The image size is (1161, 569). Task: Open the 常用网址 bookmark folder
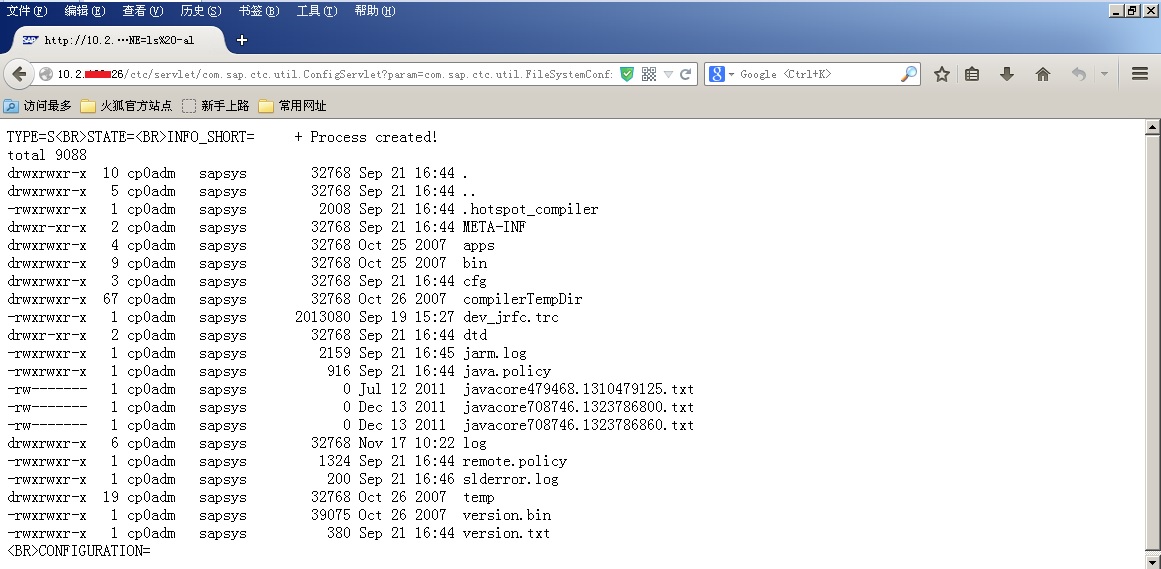pyautogui.click(x=292, y=106)
